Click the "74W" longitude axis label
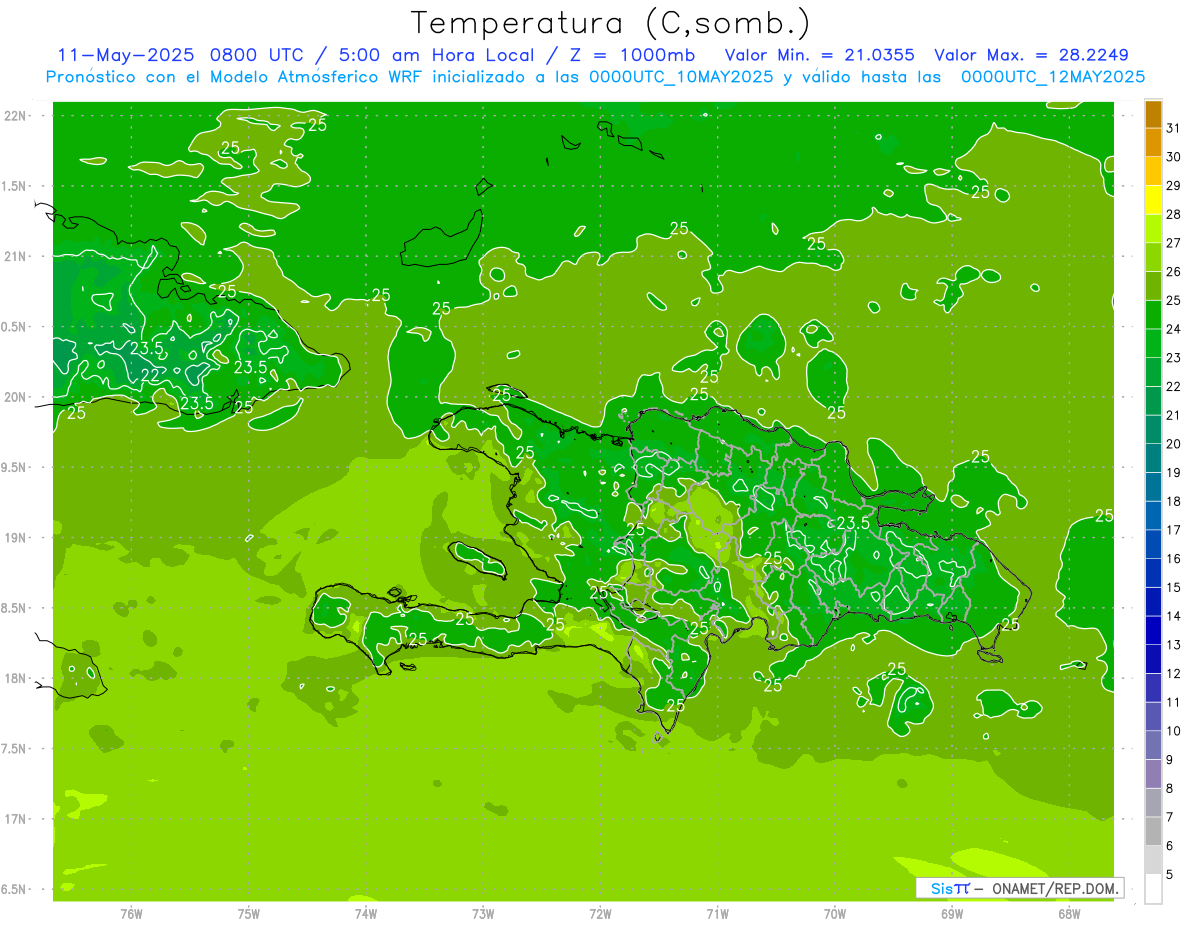 click(365, 913)
